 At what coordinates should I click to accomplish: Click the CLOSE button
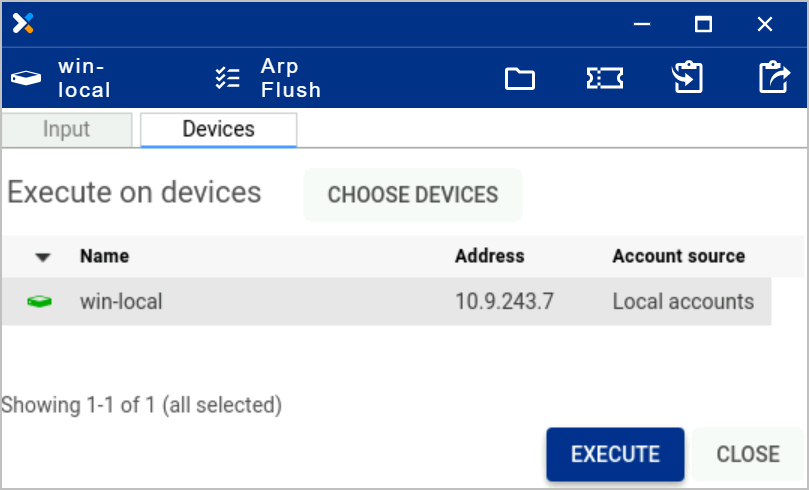pyautogui.click(x=748, y=454)
